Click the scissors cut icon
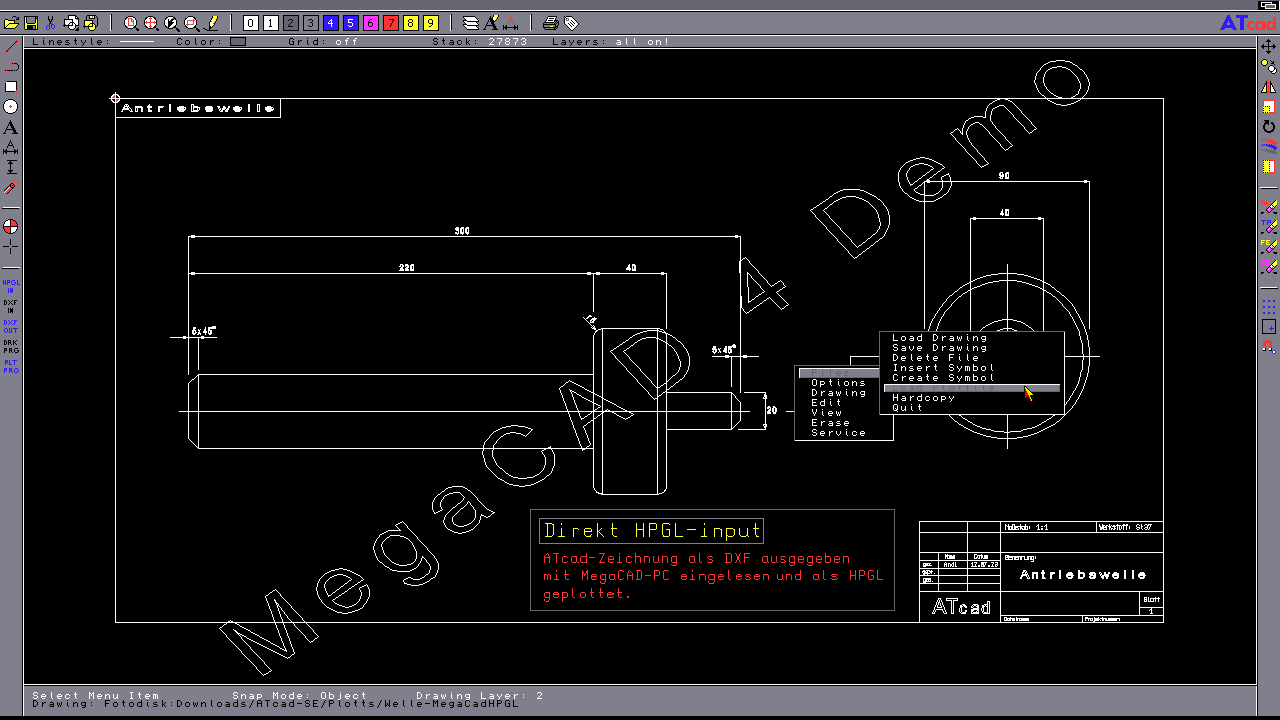Screen dimensions: 1280x720 coord(51,23)
